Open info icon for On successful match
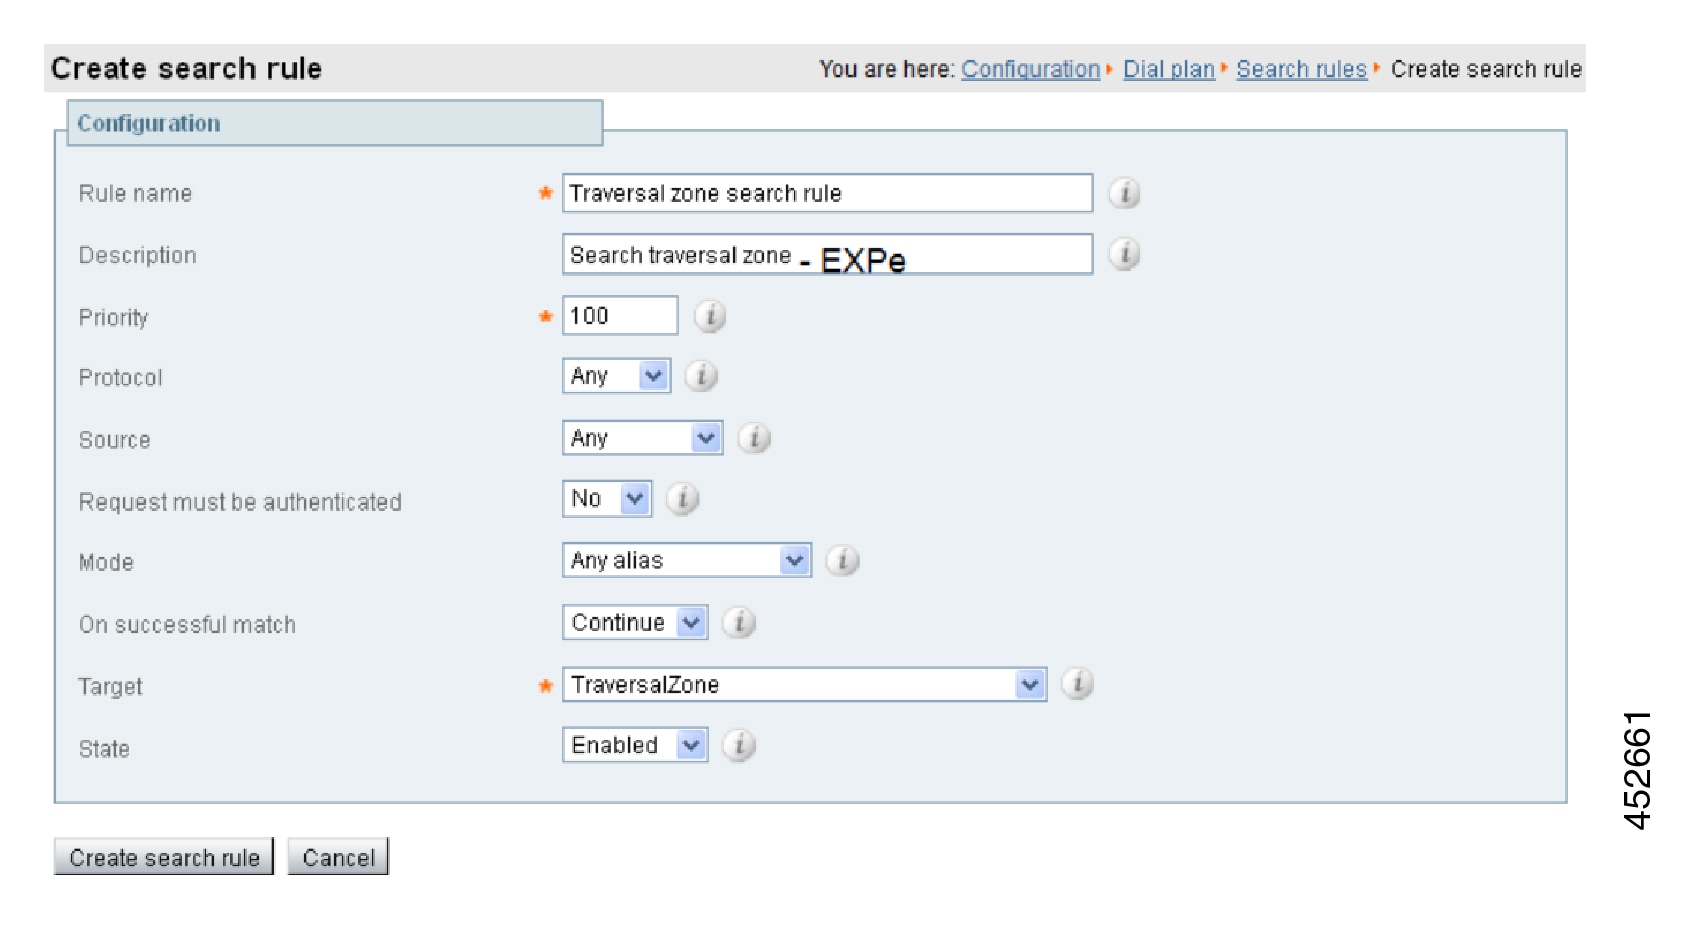 [x=739, y=622]
